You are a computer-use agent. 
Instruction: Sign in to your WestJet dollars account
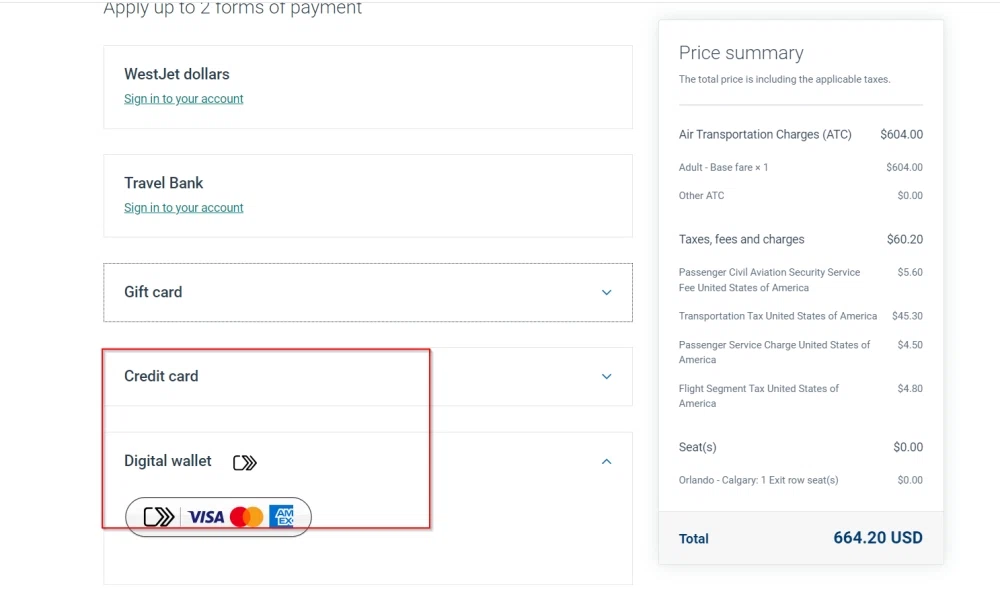(x=183, y=98)
